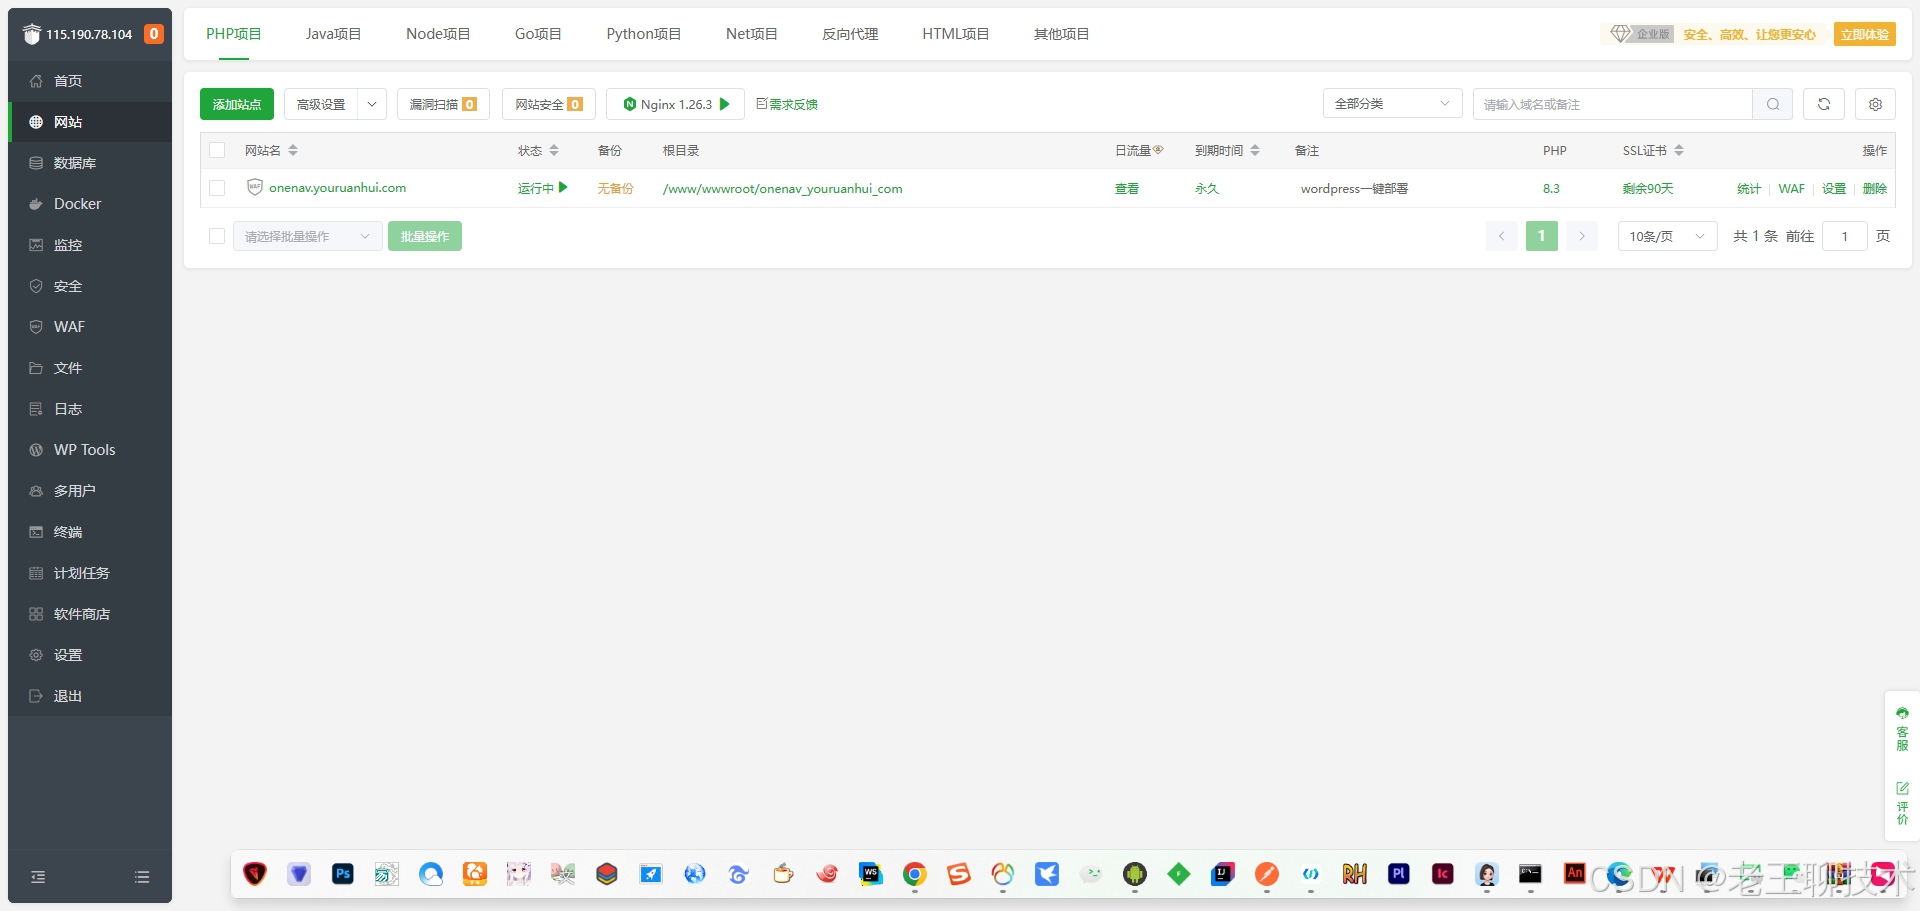Open the 10条/页 page size dropdown
The height and width of the screenshot is (911, 1920).
[x=1667, y=236]
